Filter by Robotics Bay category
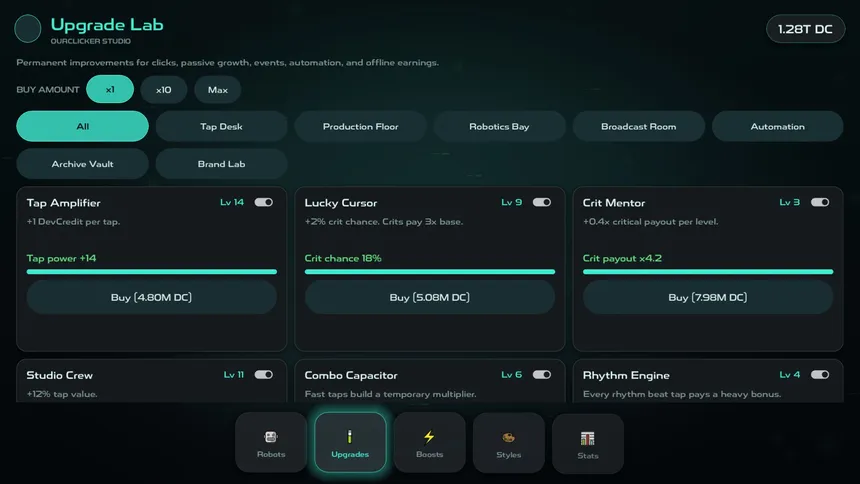Screen dimensions: 860x484 click(x=499, y=126)
